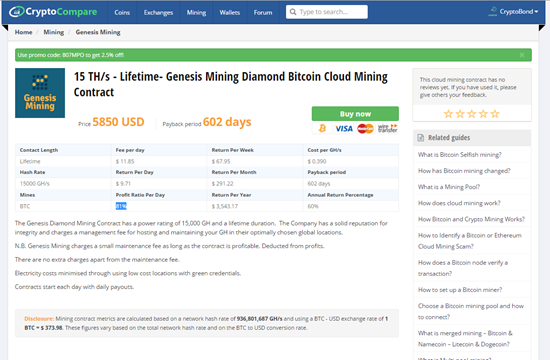The width and height of the screenshot is (550, 360).
Task: Focus the Type to search field
Action: (x=327, y=12)
